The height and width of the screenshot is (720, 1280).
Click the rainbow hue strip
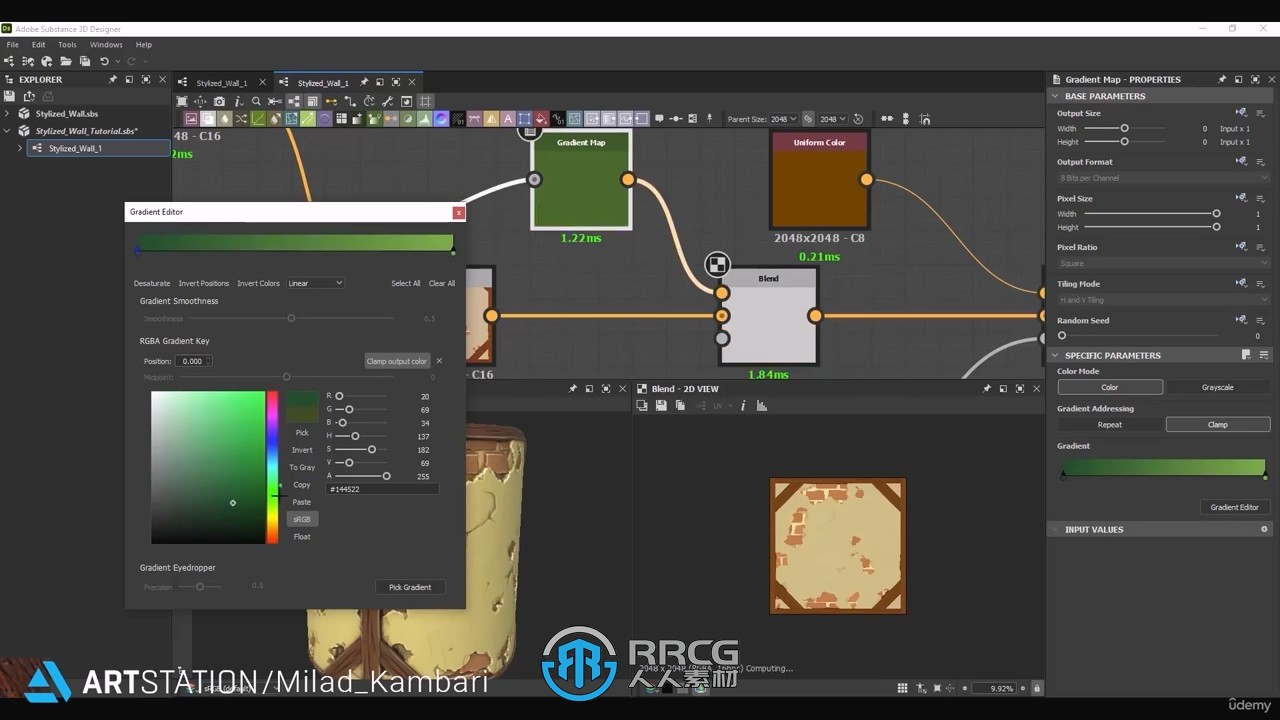(x=272, y=467)
